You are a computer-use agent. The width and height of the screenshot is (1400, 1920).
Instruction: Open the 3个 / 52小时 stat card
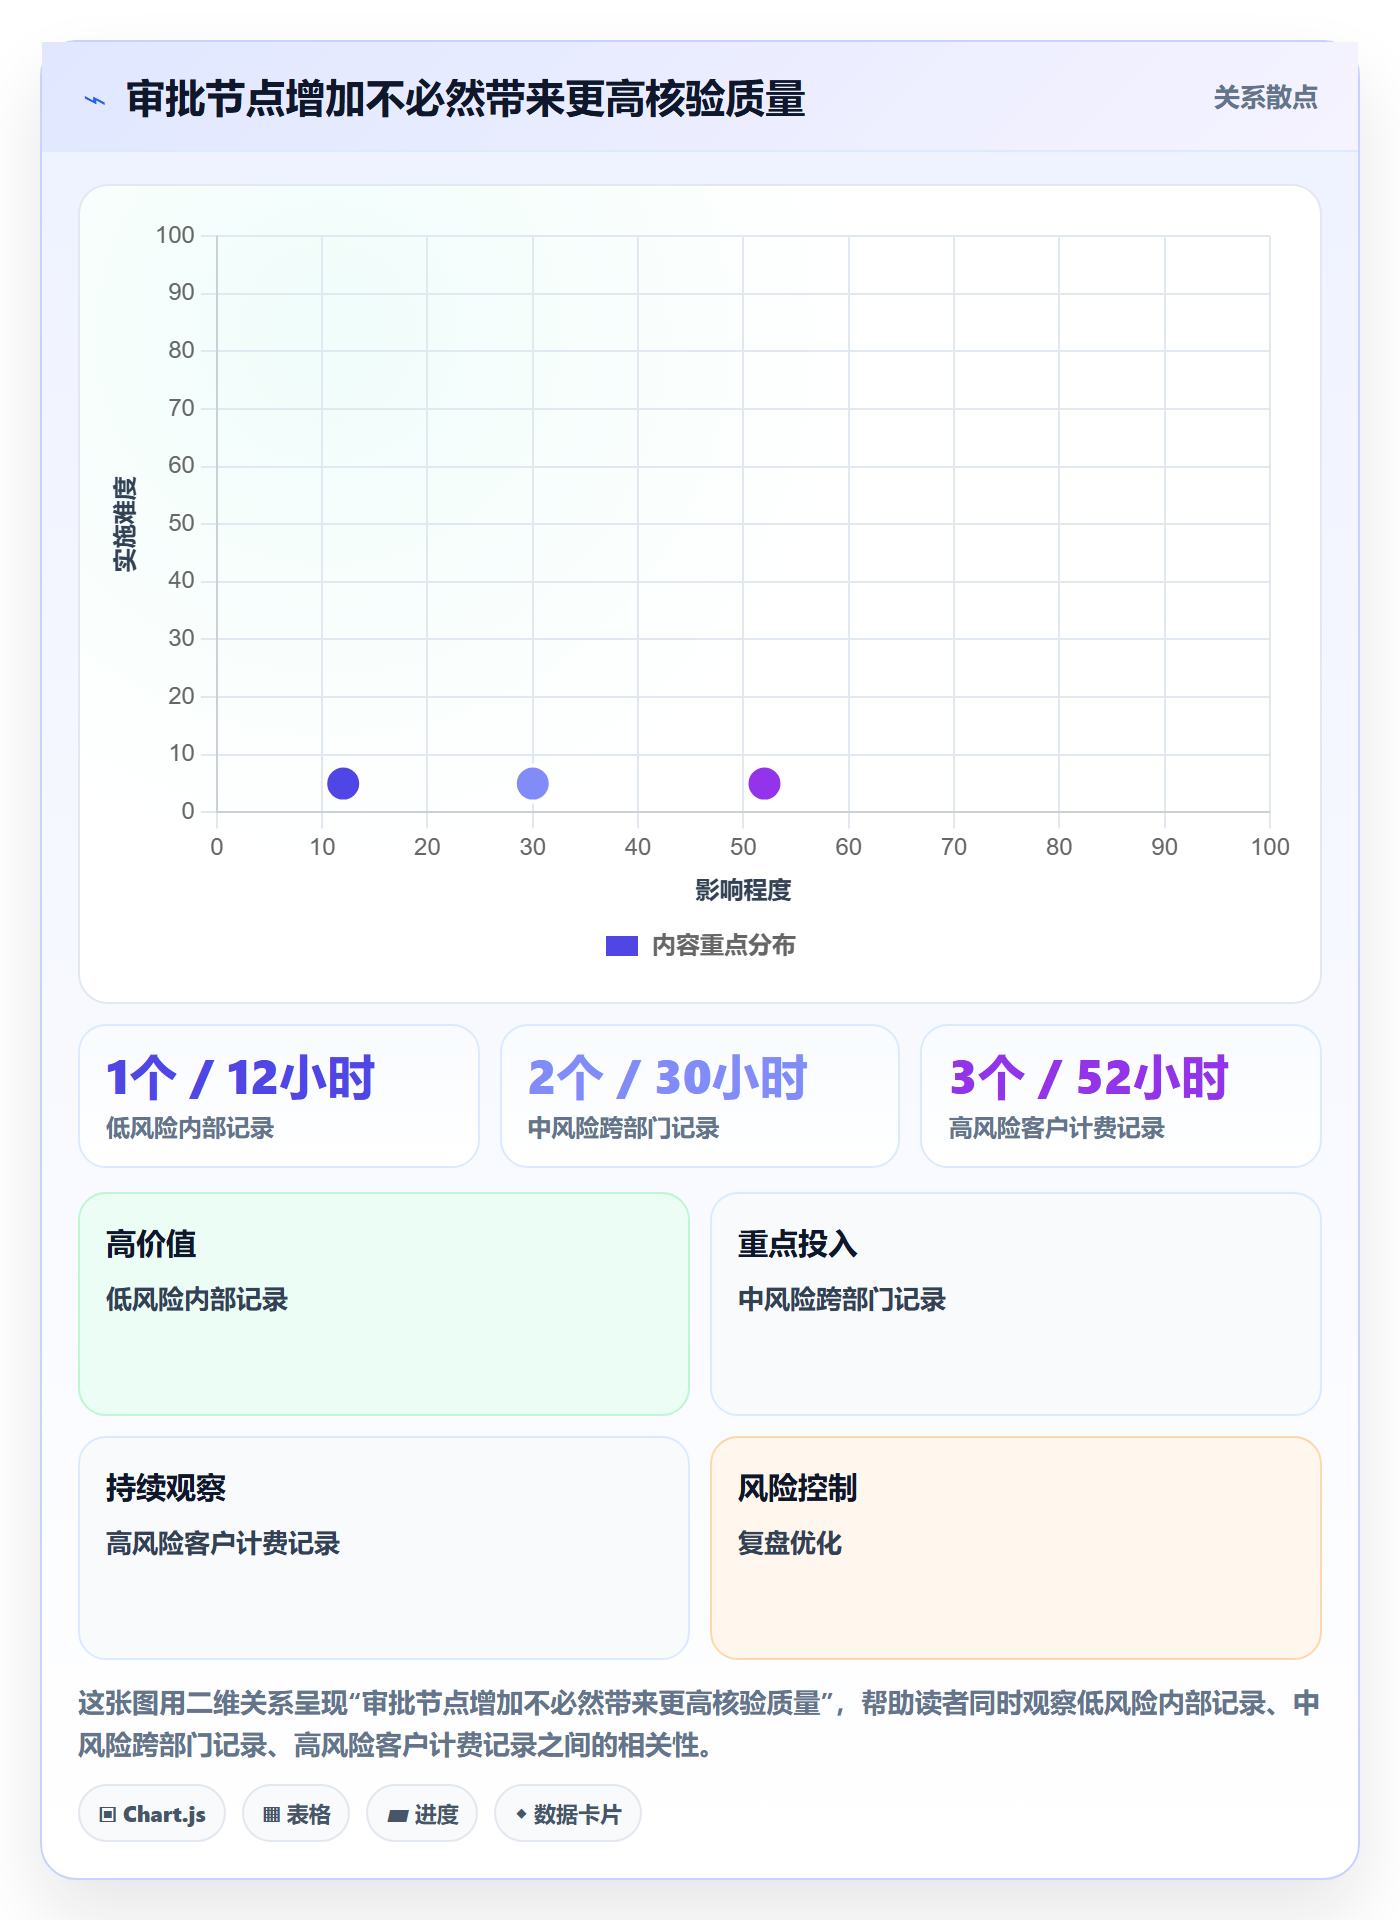pyautogui.click(x=1121, y=1096)
